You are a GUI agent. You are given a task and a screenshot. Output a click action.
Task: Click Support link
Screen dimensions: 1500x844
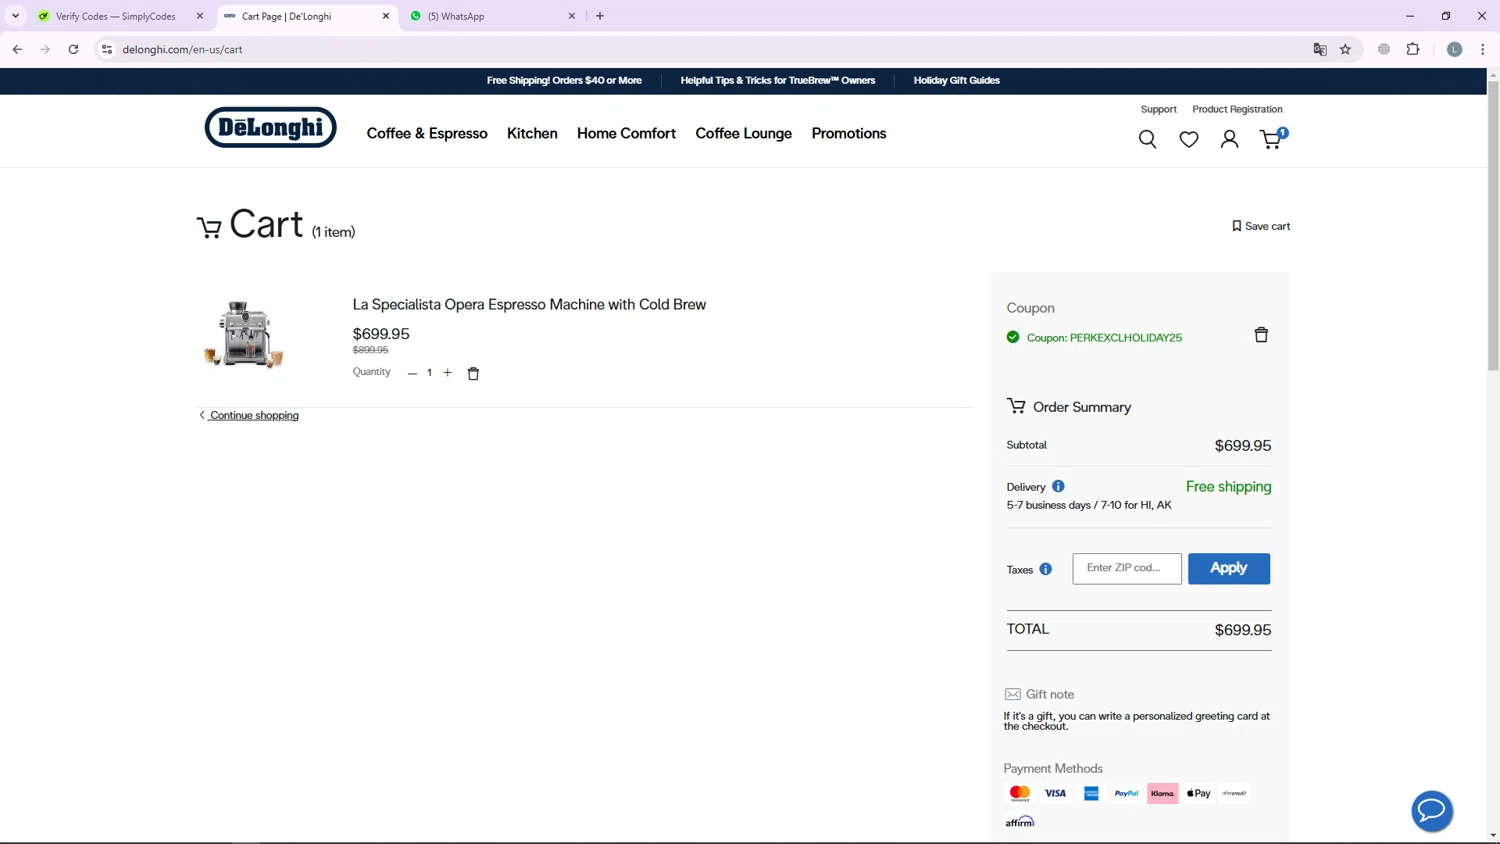(1158, 109)
